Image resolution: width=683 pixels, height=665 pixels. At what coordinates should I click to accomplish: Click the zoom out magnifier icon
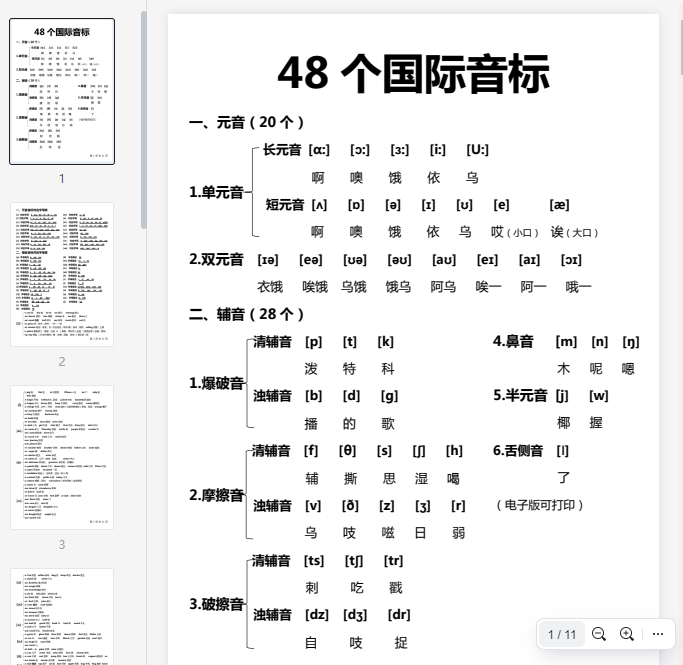pyautogui.click(x=599, y=634)
